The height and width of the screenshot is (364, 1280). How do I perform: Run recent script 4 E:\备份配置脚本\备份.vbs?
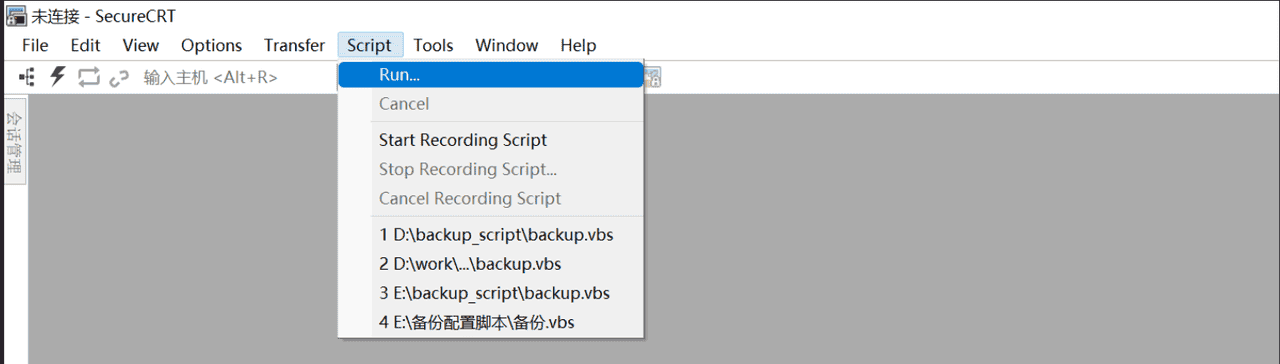click(491, 322)
